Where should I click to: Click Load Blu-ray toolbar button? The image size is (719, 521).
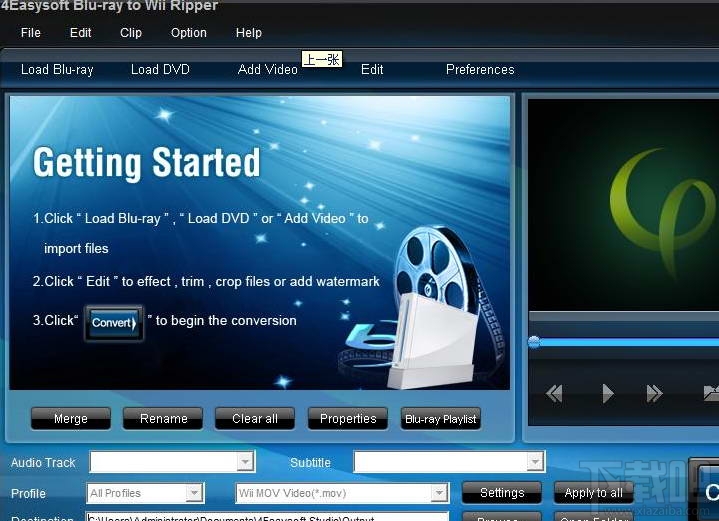click(57, 69)
